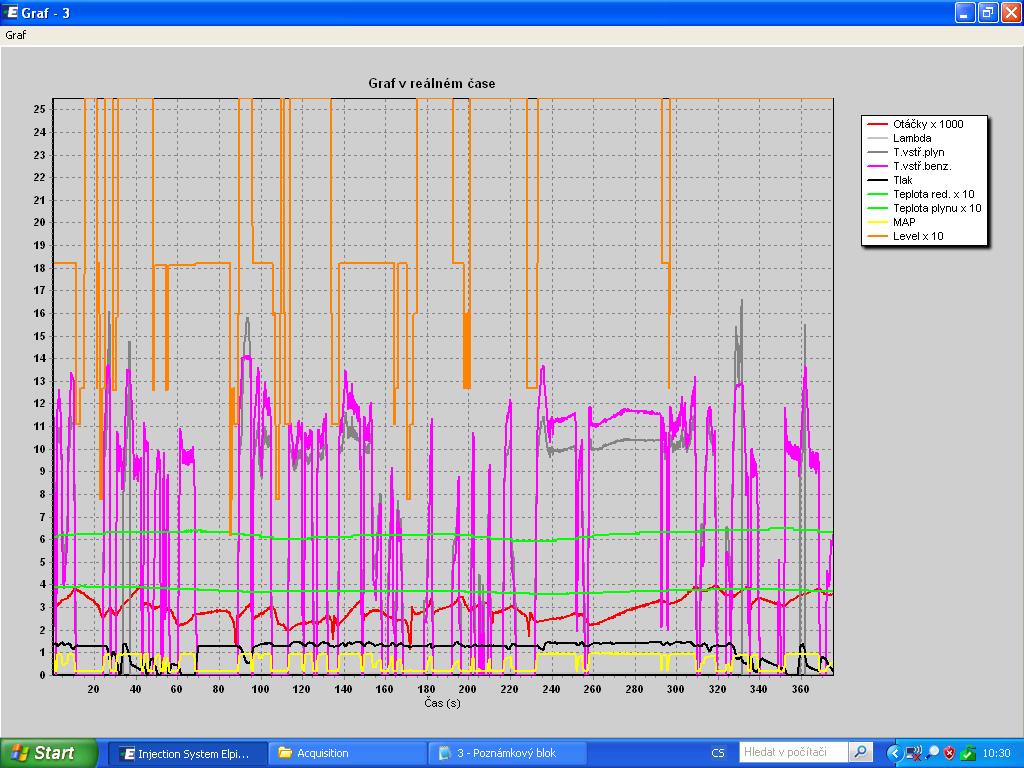Open the Acquisition folder taskbar item

pyautogui.click(x=347, y=753)
